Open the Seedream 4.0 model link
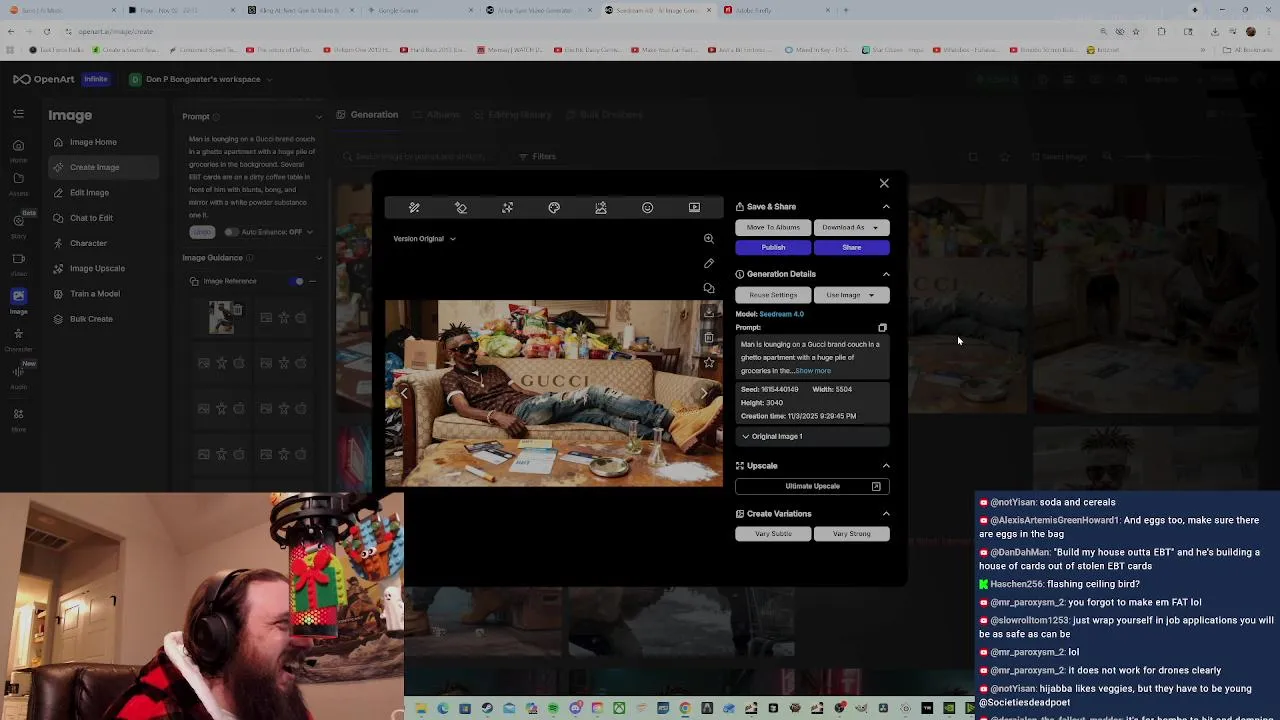This screenshot has width=1280, height=720. (781, 314)
